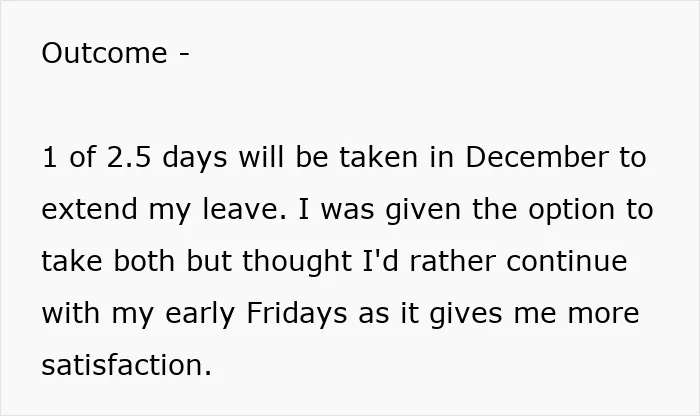Click the word "gives" in fourth line
Image resolution: width=700 pixels, height=416 pixels.
point(466,314)
